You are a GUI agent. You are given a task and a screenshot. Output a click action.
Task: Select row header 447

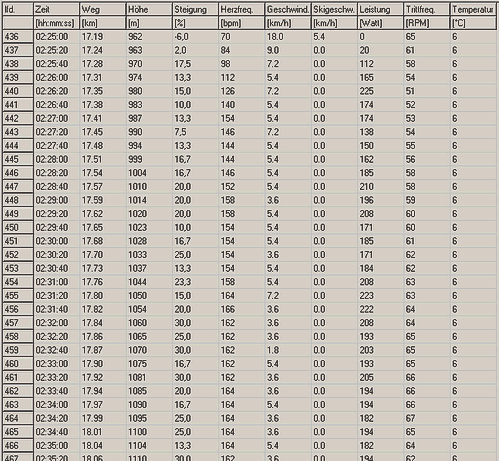(x=18, y=186)
